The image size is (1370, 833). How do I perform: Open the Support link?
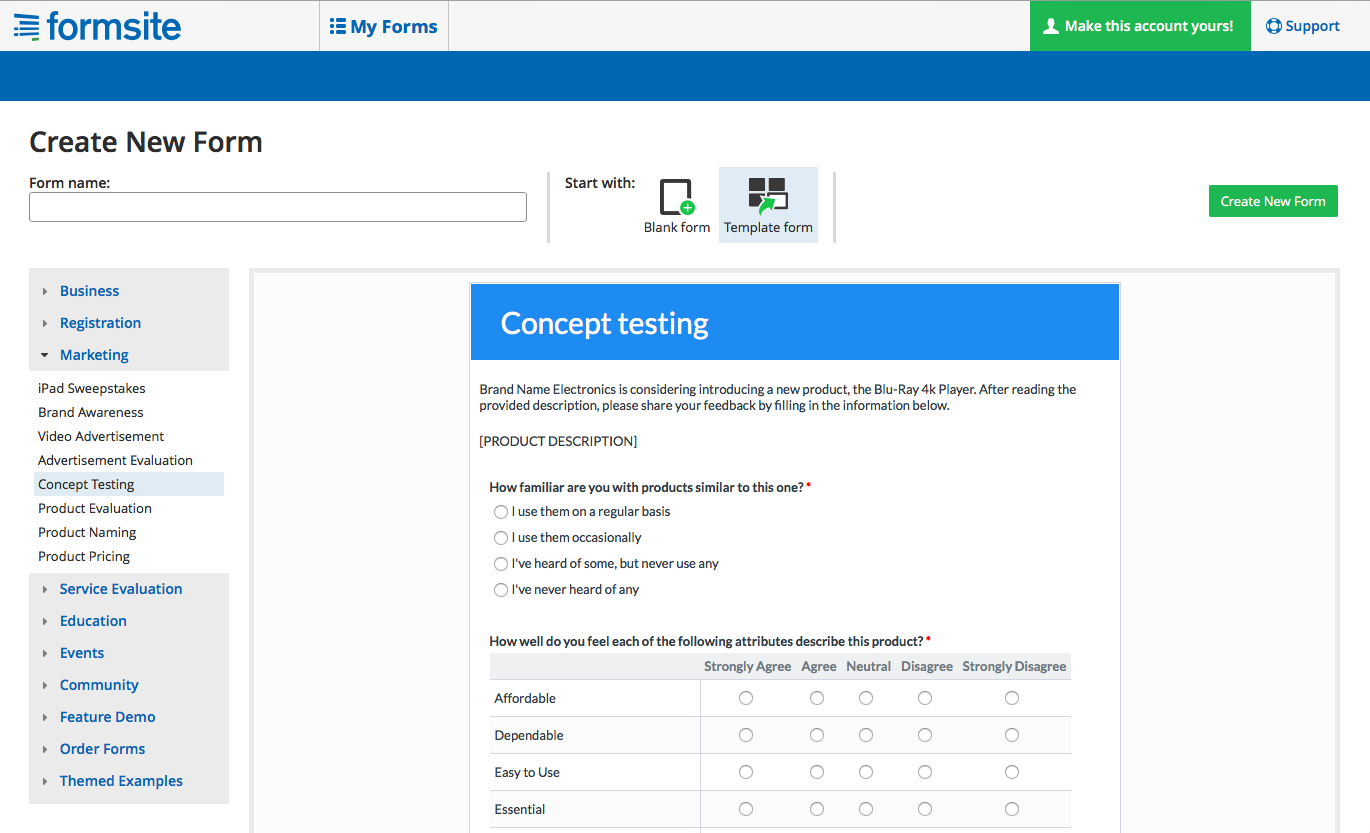(1303, 26)
